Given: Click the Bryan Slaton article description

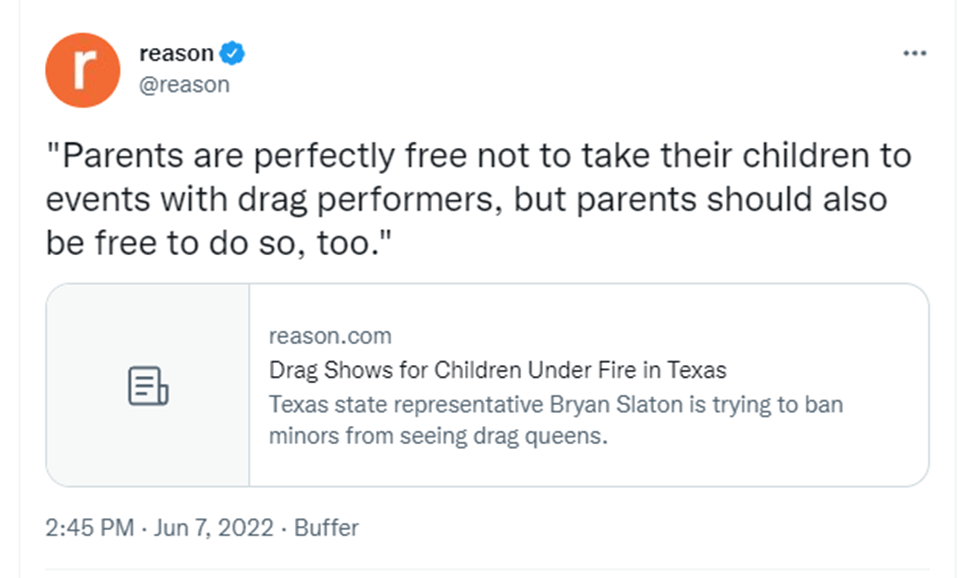Looking at the screenshot, I should (555, 405).
